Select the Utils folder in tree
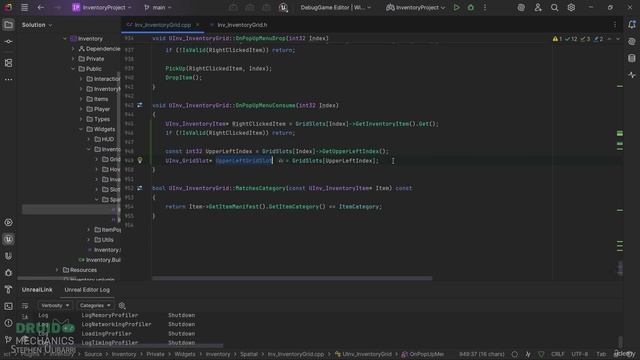This screenshot has width=640, height=360. click(x=104, y=240)
